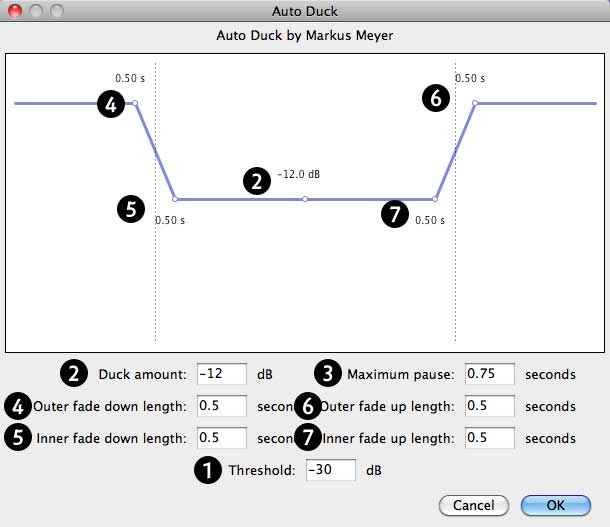Click the number 6 badge inside the graph

(x=435, y=98)
